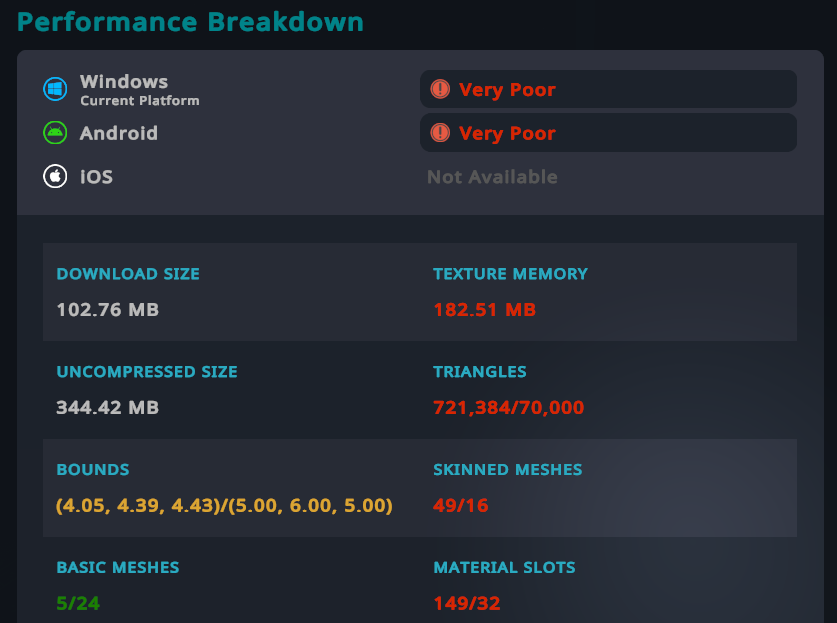Screen dimensions: 837x623
Task: Select the Android platform label
Action: coord(118,133)
